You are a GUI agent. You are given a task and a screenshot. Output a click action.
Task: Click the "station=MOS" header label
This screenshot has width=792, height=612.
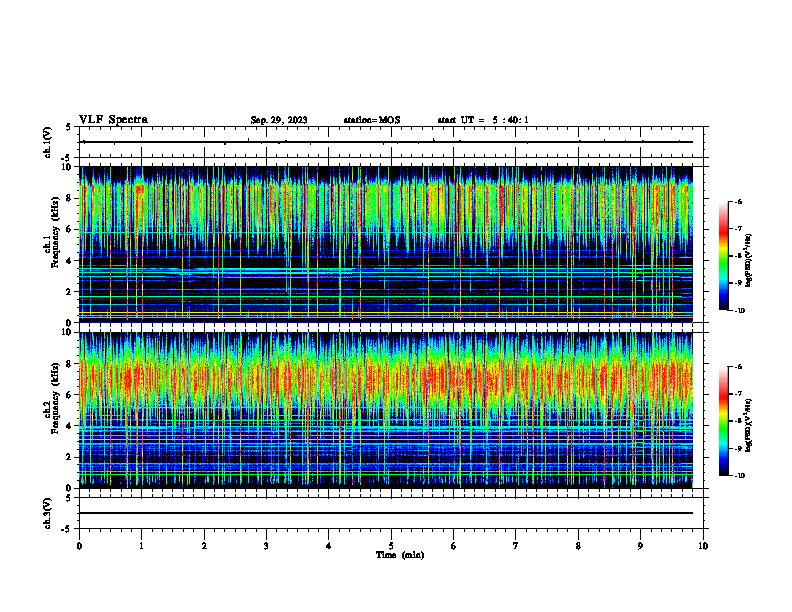coord(372,120)
